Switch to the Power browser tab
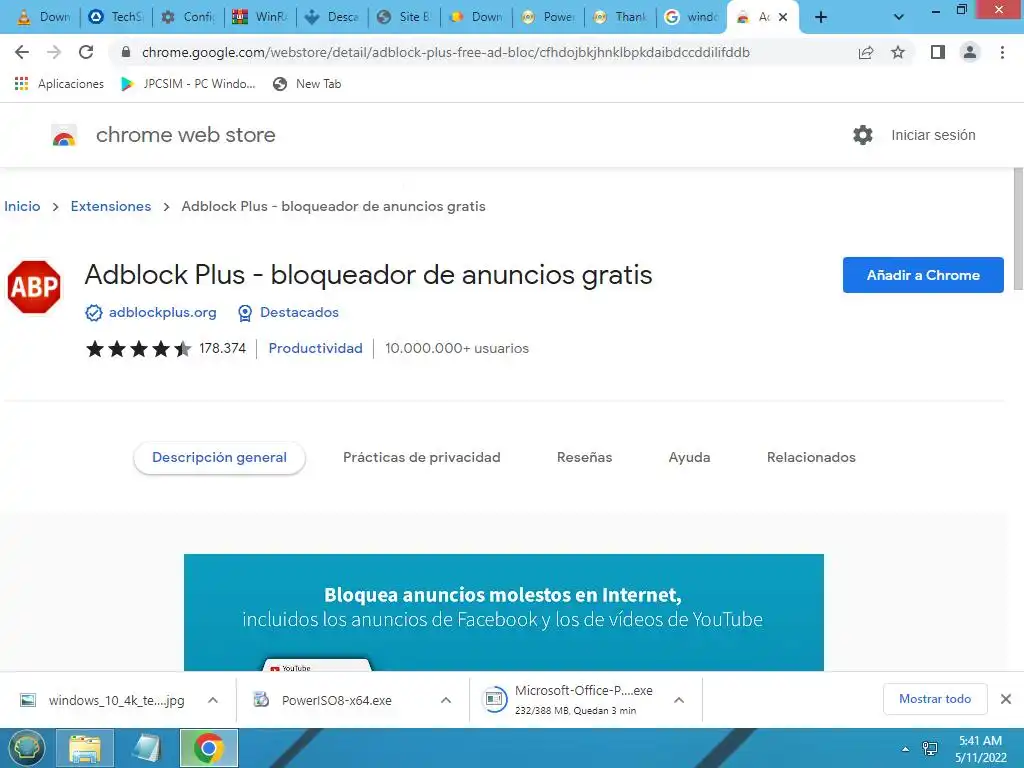Viewport: 1024px width, 768px height. (547, 17)
